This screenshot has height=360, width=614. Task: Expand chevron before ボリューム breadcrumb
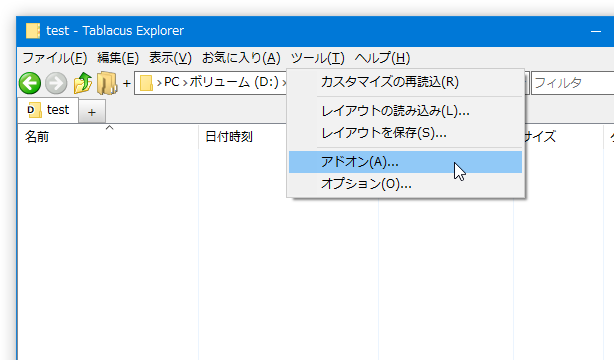(185, 83)
